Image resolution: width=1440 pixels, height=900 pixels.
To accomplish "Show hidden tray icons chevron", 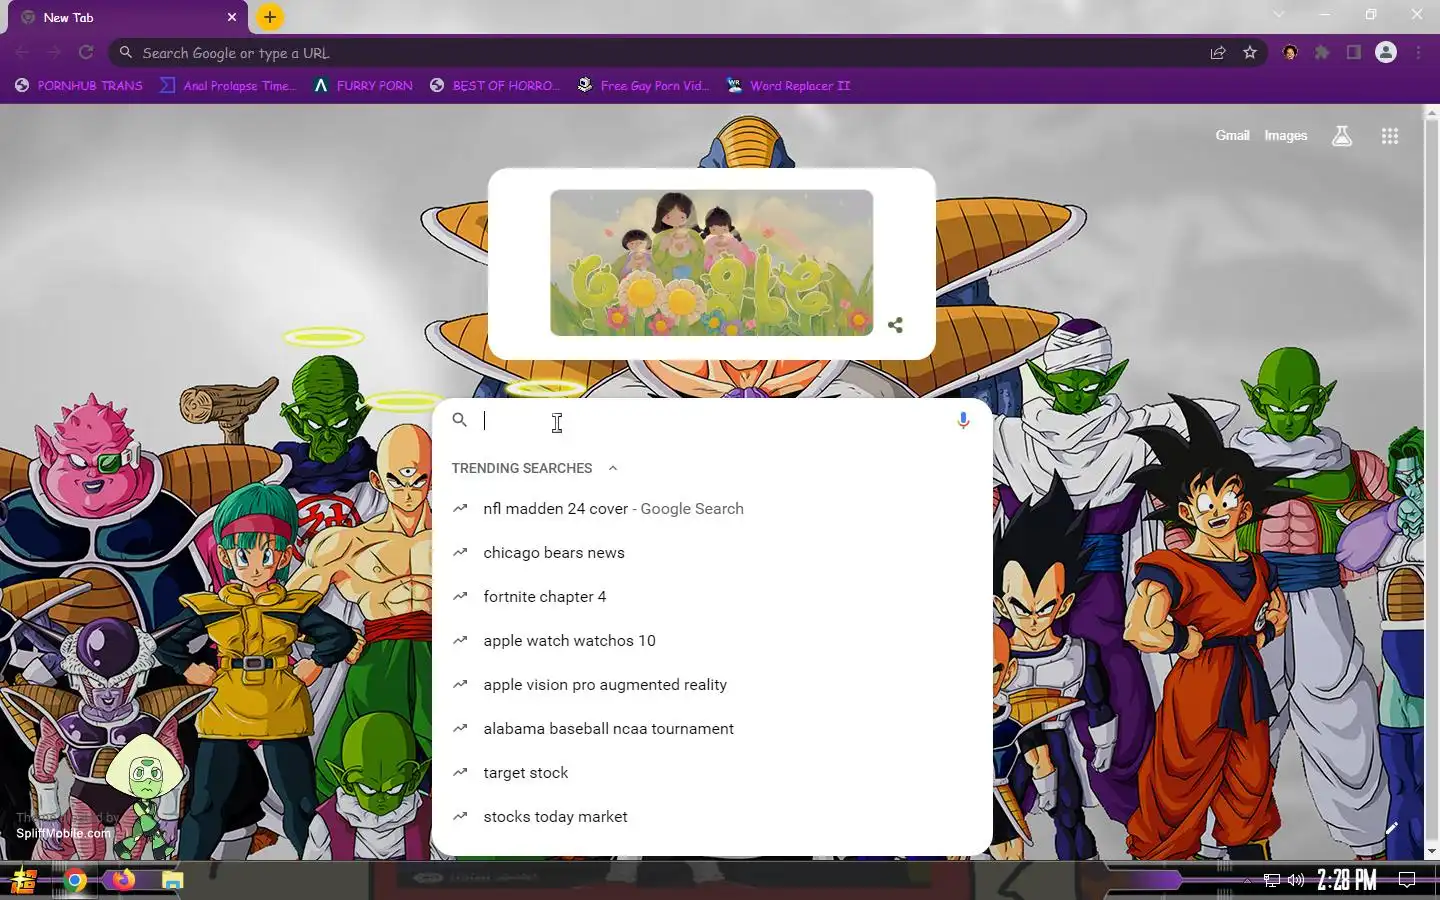I will click(1247, 881).
